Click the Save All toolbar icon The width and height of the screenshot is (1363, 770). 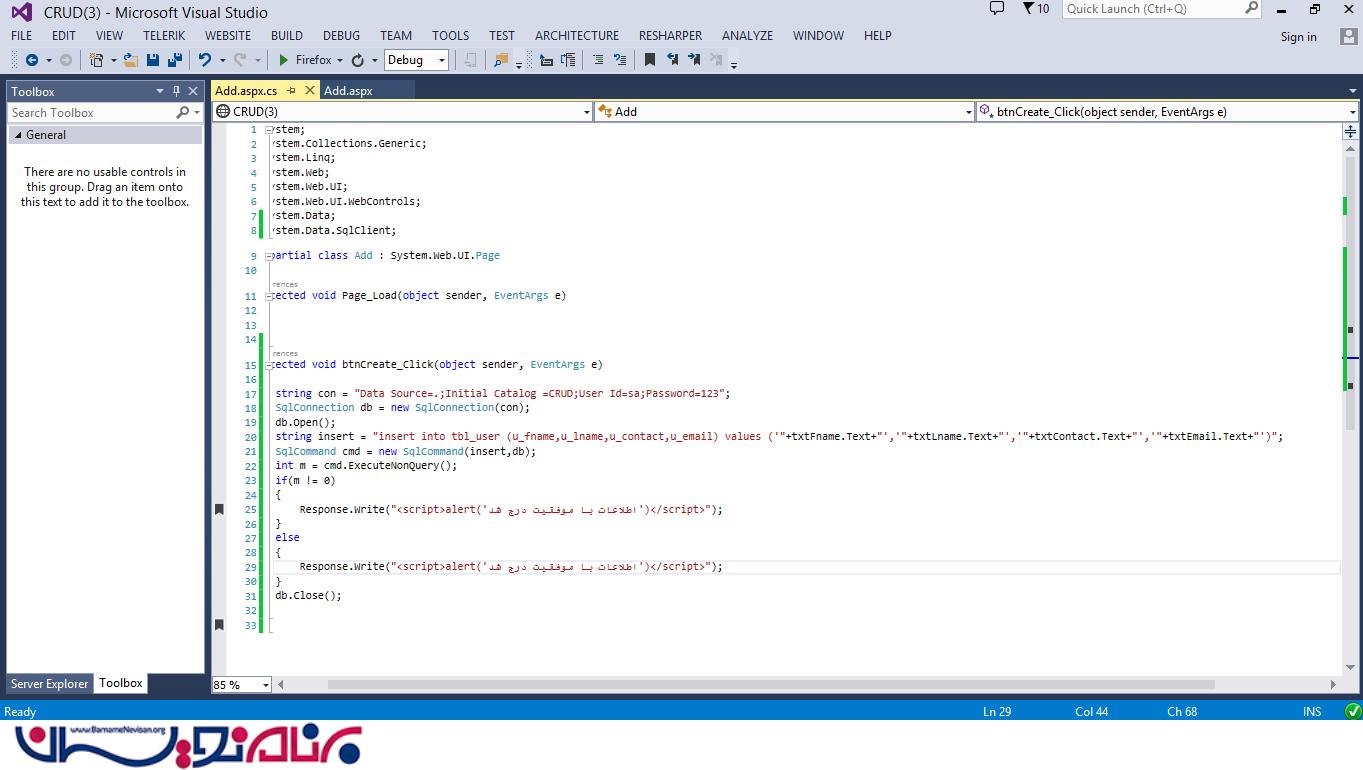pos(173,60)
